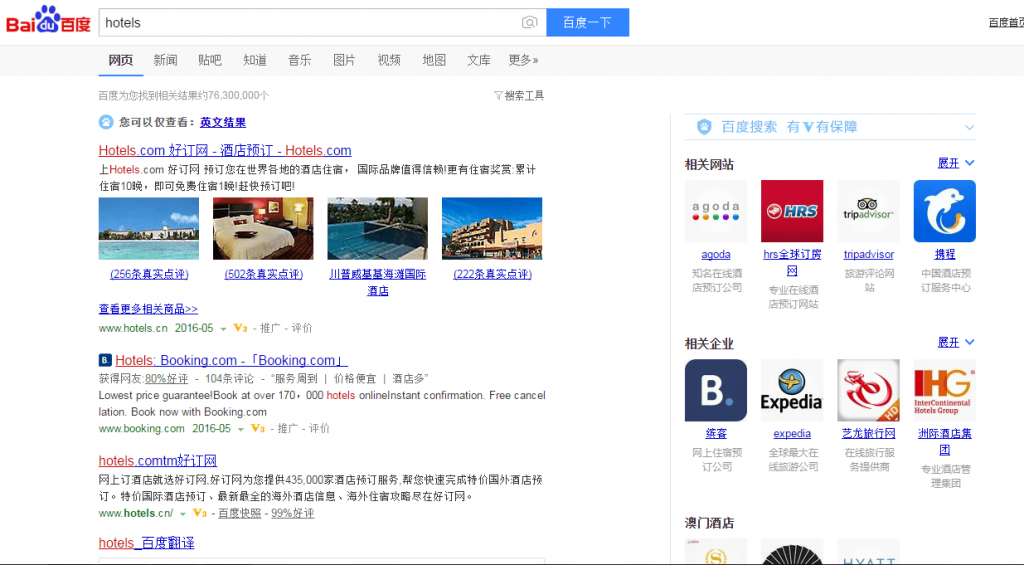Click the 99%好评 link
The width and height of the screenshot is (1024, 565).
click(293, 513)
